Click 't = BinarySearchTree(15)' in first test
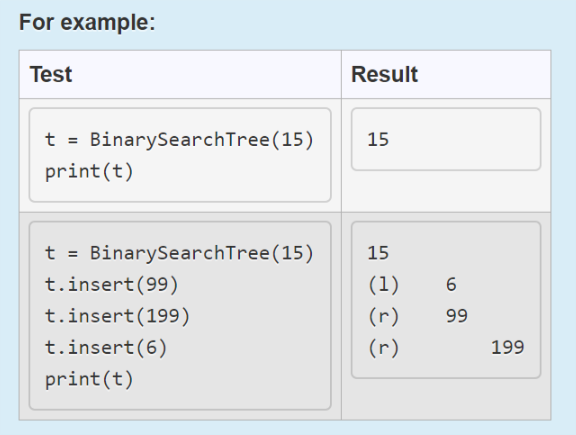The width and height of the screenshot is (576, 435). click(179, 140)
